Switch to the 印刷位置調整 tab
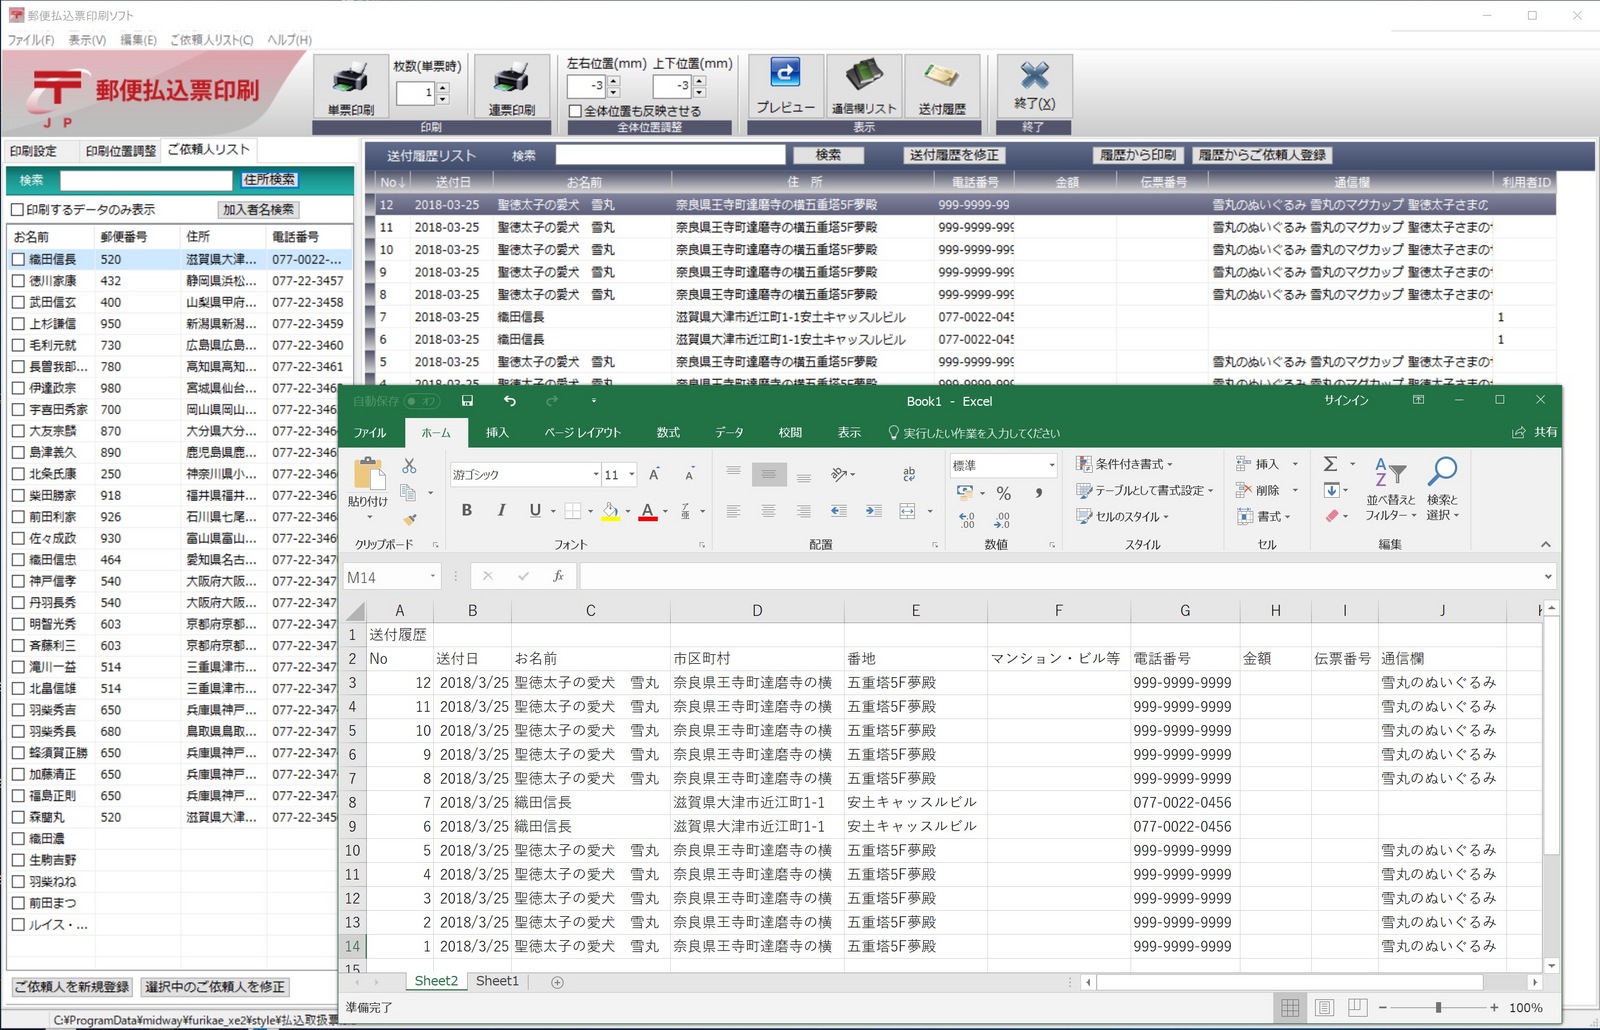This screenshot has height=1030, width=1600. (121, 151)
